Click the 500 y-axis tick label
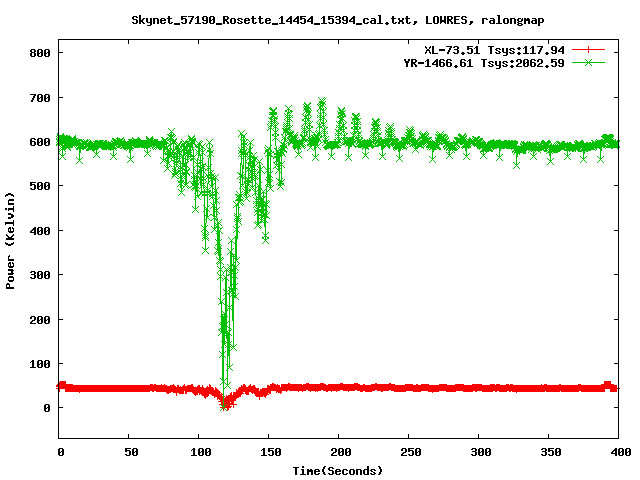640x480 pixels. 40,186
